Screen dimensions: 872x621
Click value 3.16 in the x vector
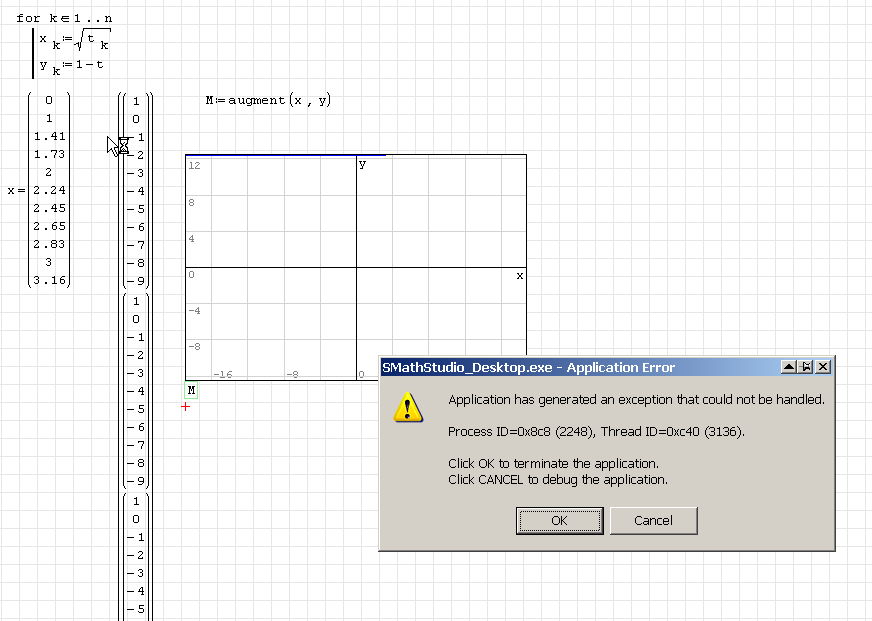point(49,280)
